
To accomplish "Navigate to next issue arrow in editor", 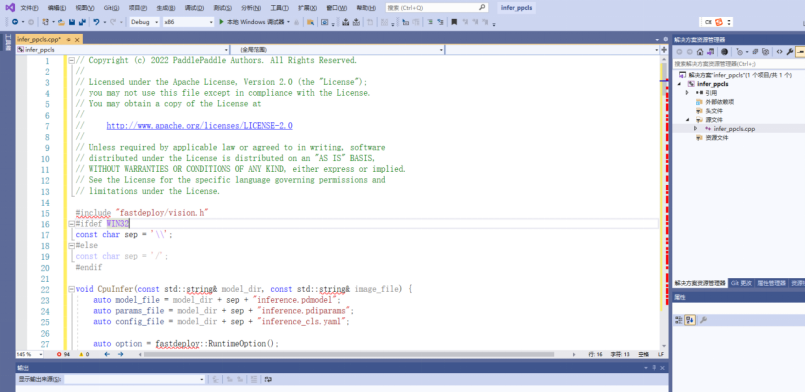I will click(120, 354).
